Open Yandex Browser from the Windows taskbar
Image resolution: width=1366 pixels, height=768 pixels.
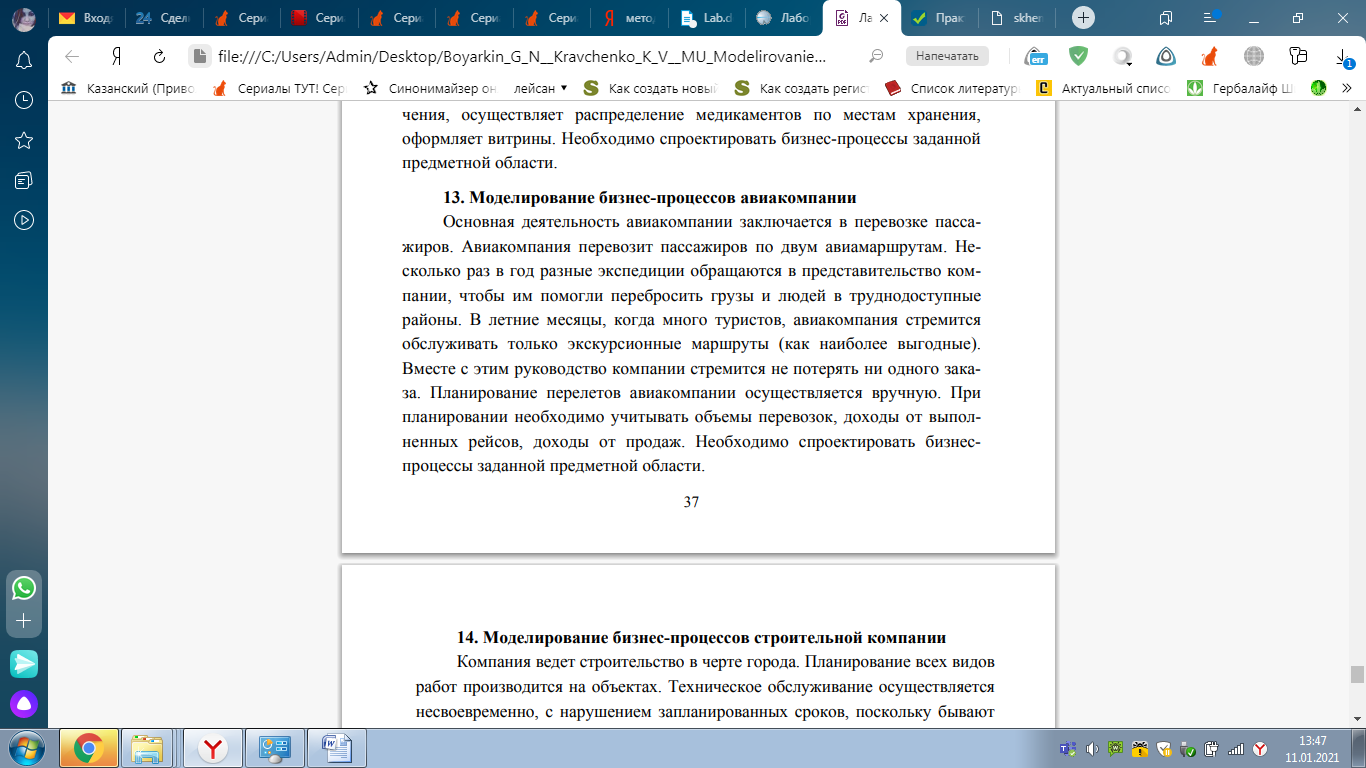[212, 748]
